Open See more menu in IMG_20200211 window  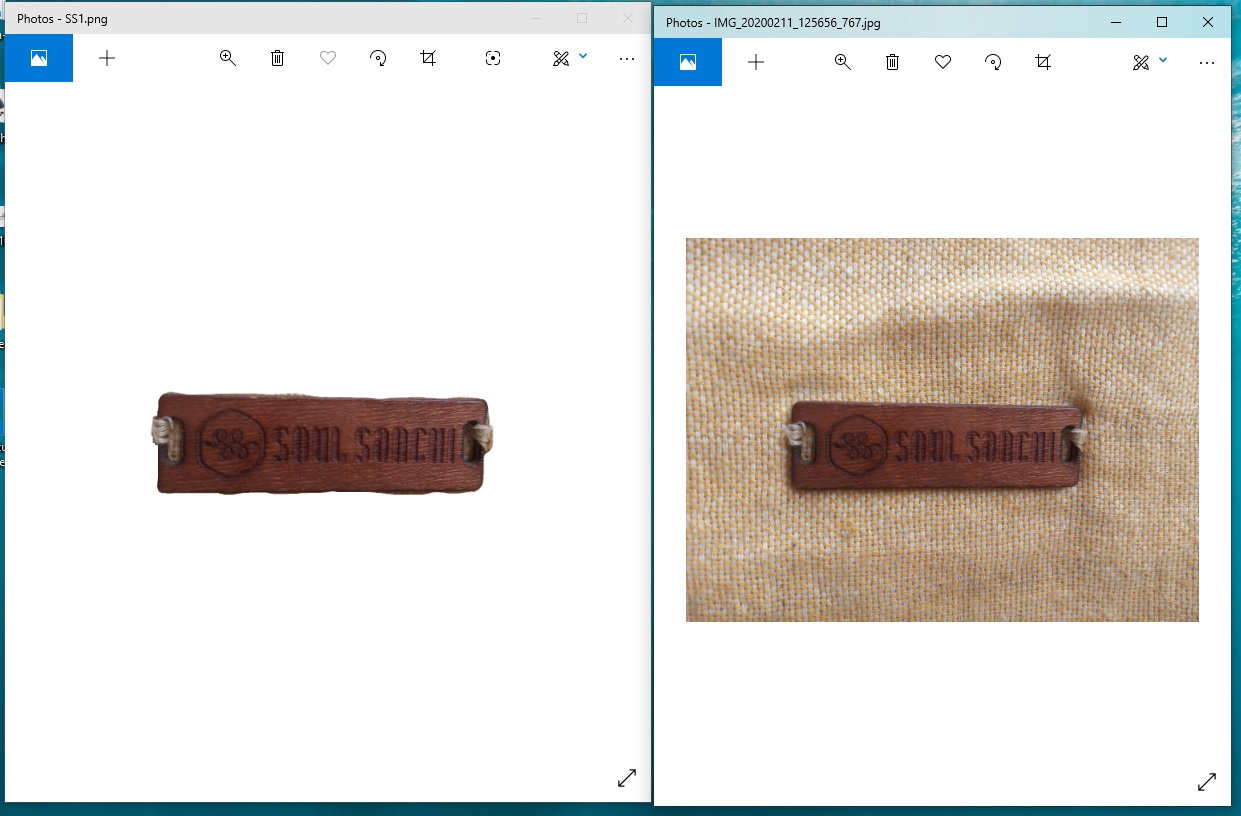(1207, 63)
